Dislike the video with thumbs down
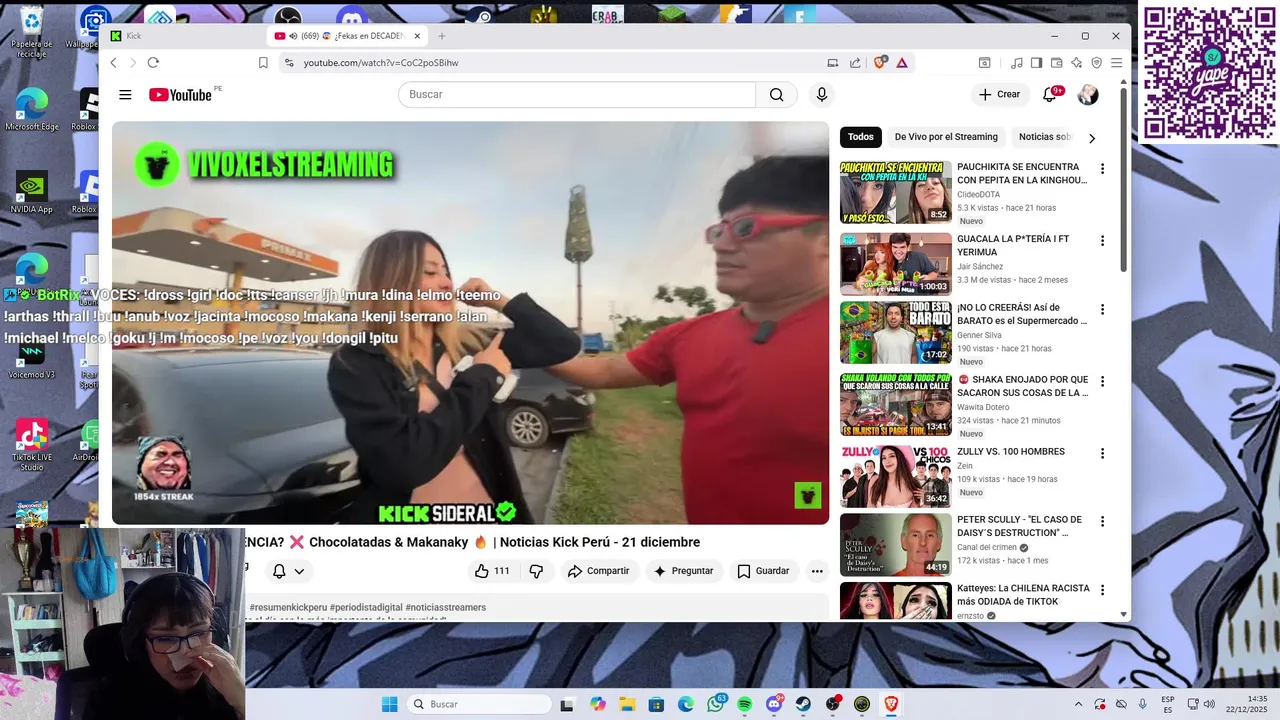Viewport: 1280px width, 720px height. point(536,571)
